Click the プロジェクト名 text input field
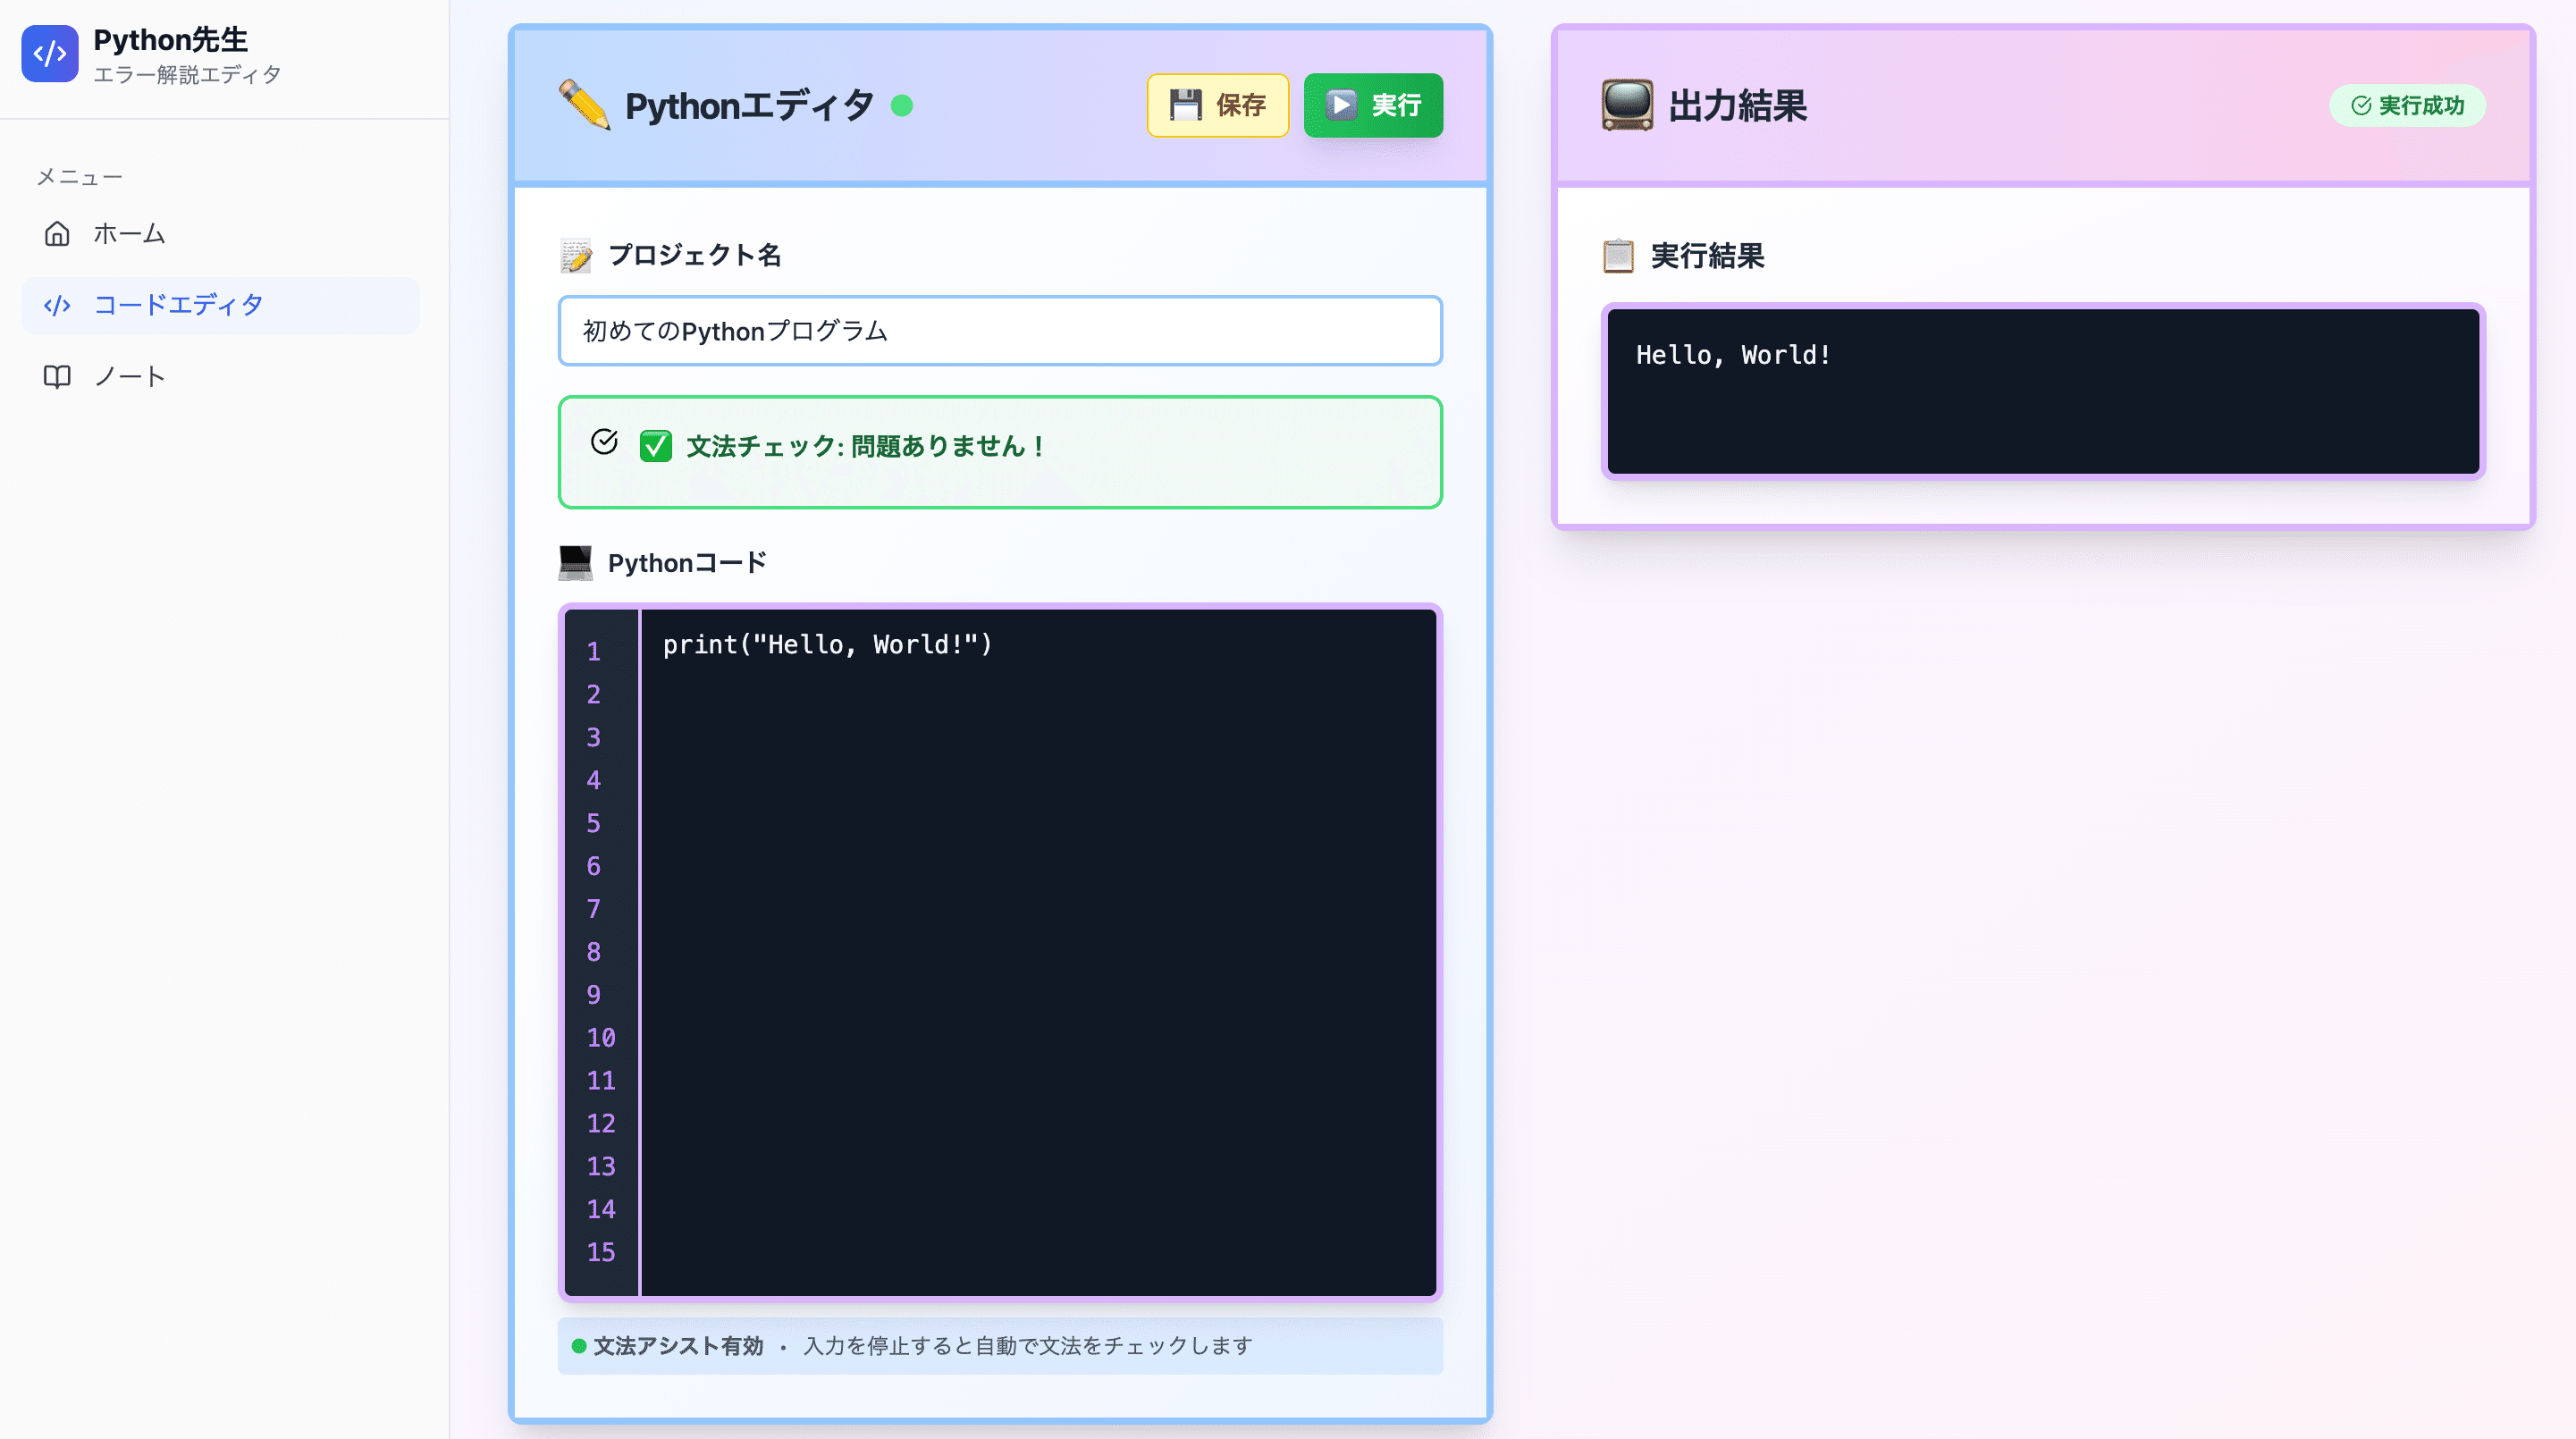This screenshot has height=1439, width=2576. pos(1000,331)
